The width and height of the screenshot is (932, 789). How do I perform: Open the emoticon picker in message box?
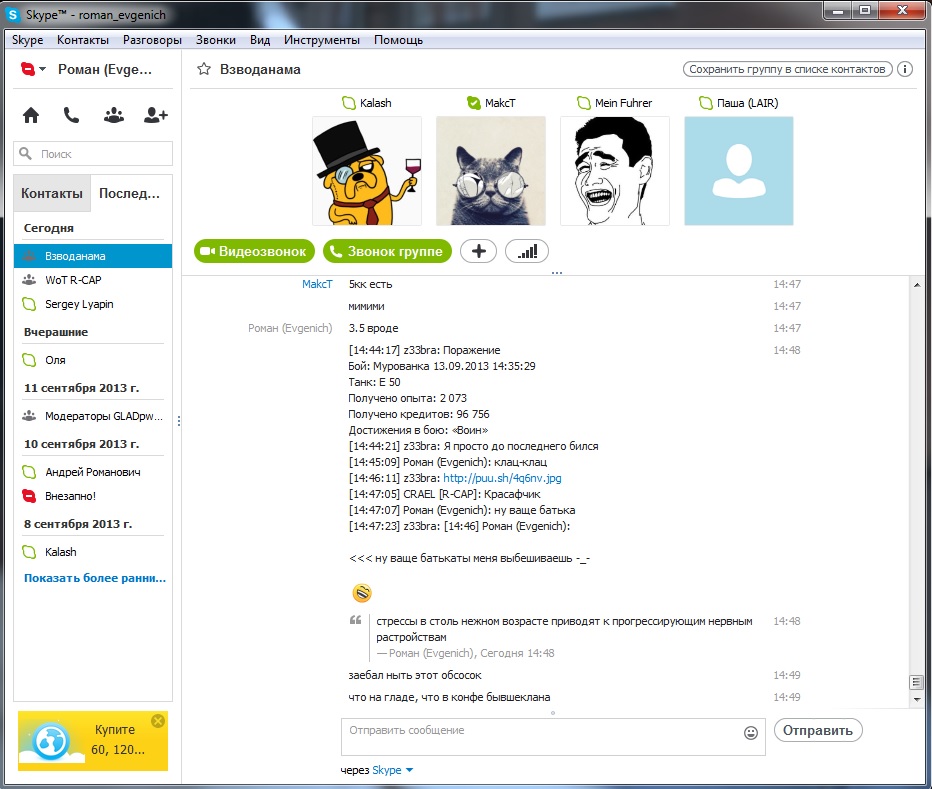click(x=751, y=732)
